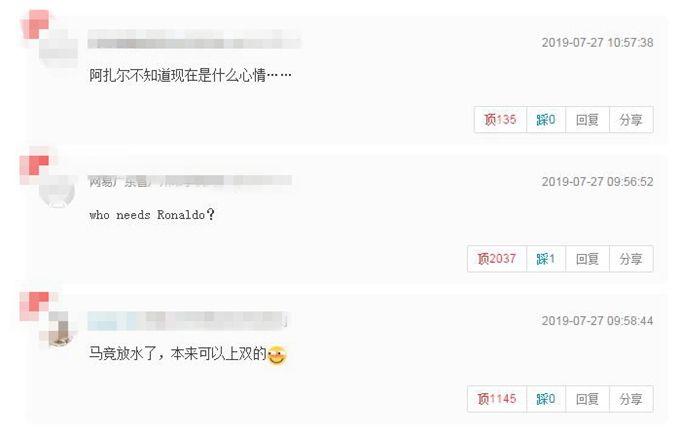
Task: Downvote the 'who needs Ronaldo' comment
Action: (546, 259)
